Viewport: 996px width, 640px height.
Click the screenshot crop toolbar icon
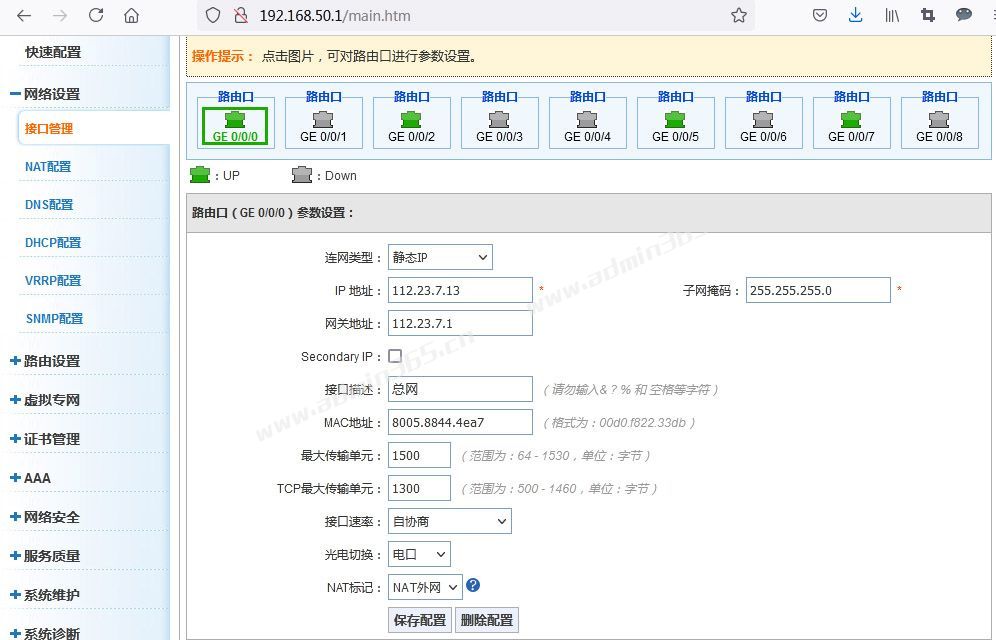[x=927, y=15]
